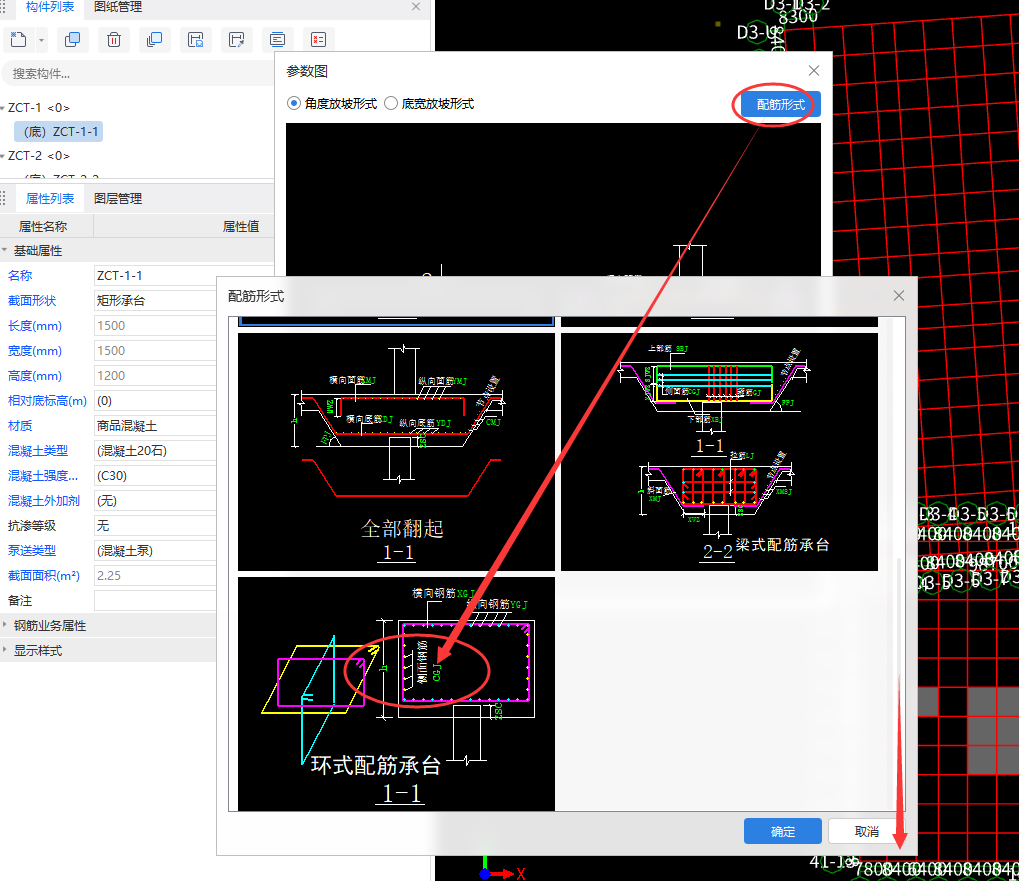The width and height of the screenshot is (1019, 881).
Task: Close the component list panel
Action: [x=416, y=6]
